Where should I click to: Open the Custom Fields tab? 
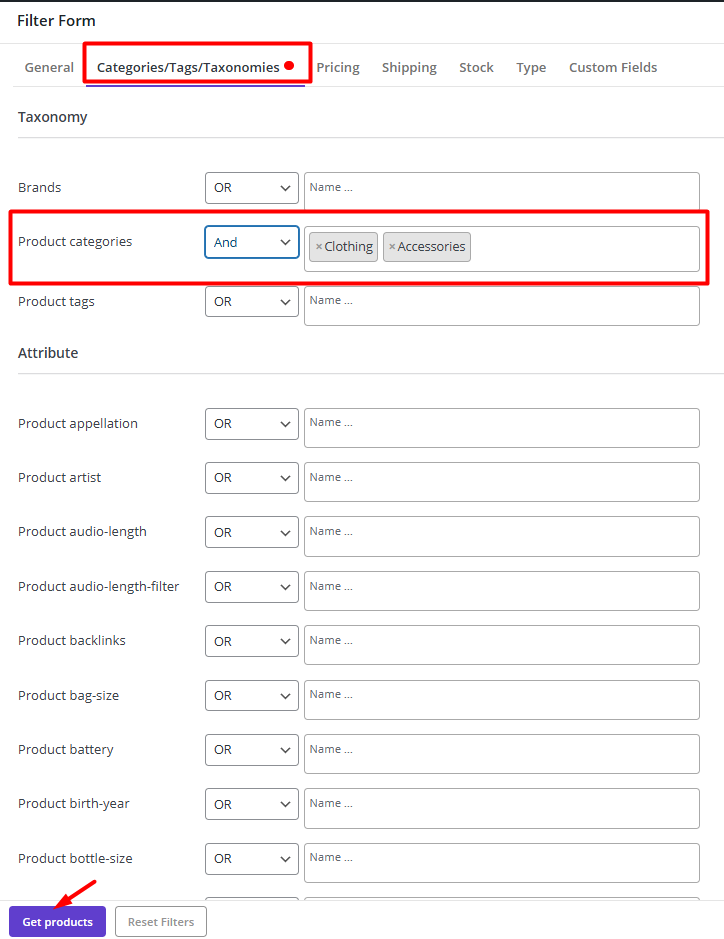(x=612, y=67)
